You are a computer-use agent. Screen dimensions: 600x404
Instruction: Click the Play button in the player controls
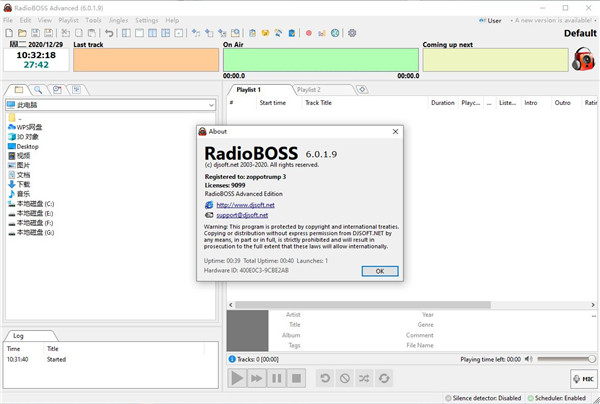coord(237,378)
